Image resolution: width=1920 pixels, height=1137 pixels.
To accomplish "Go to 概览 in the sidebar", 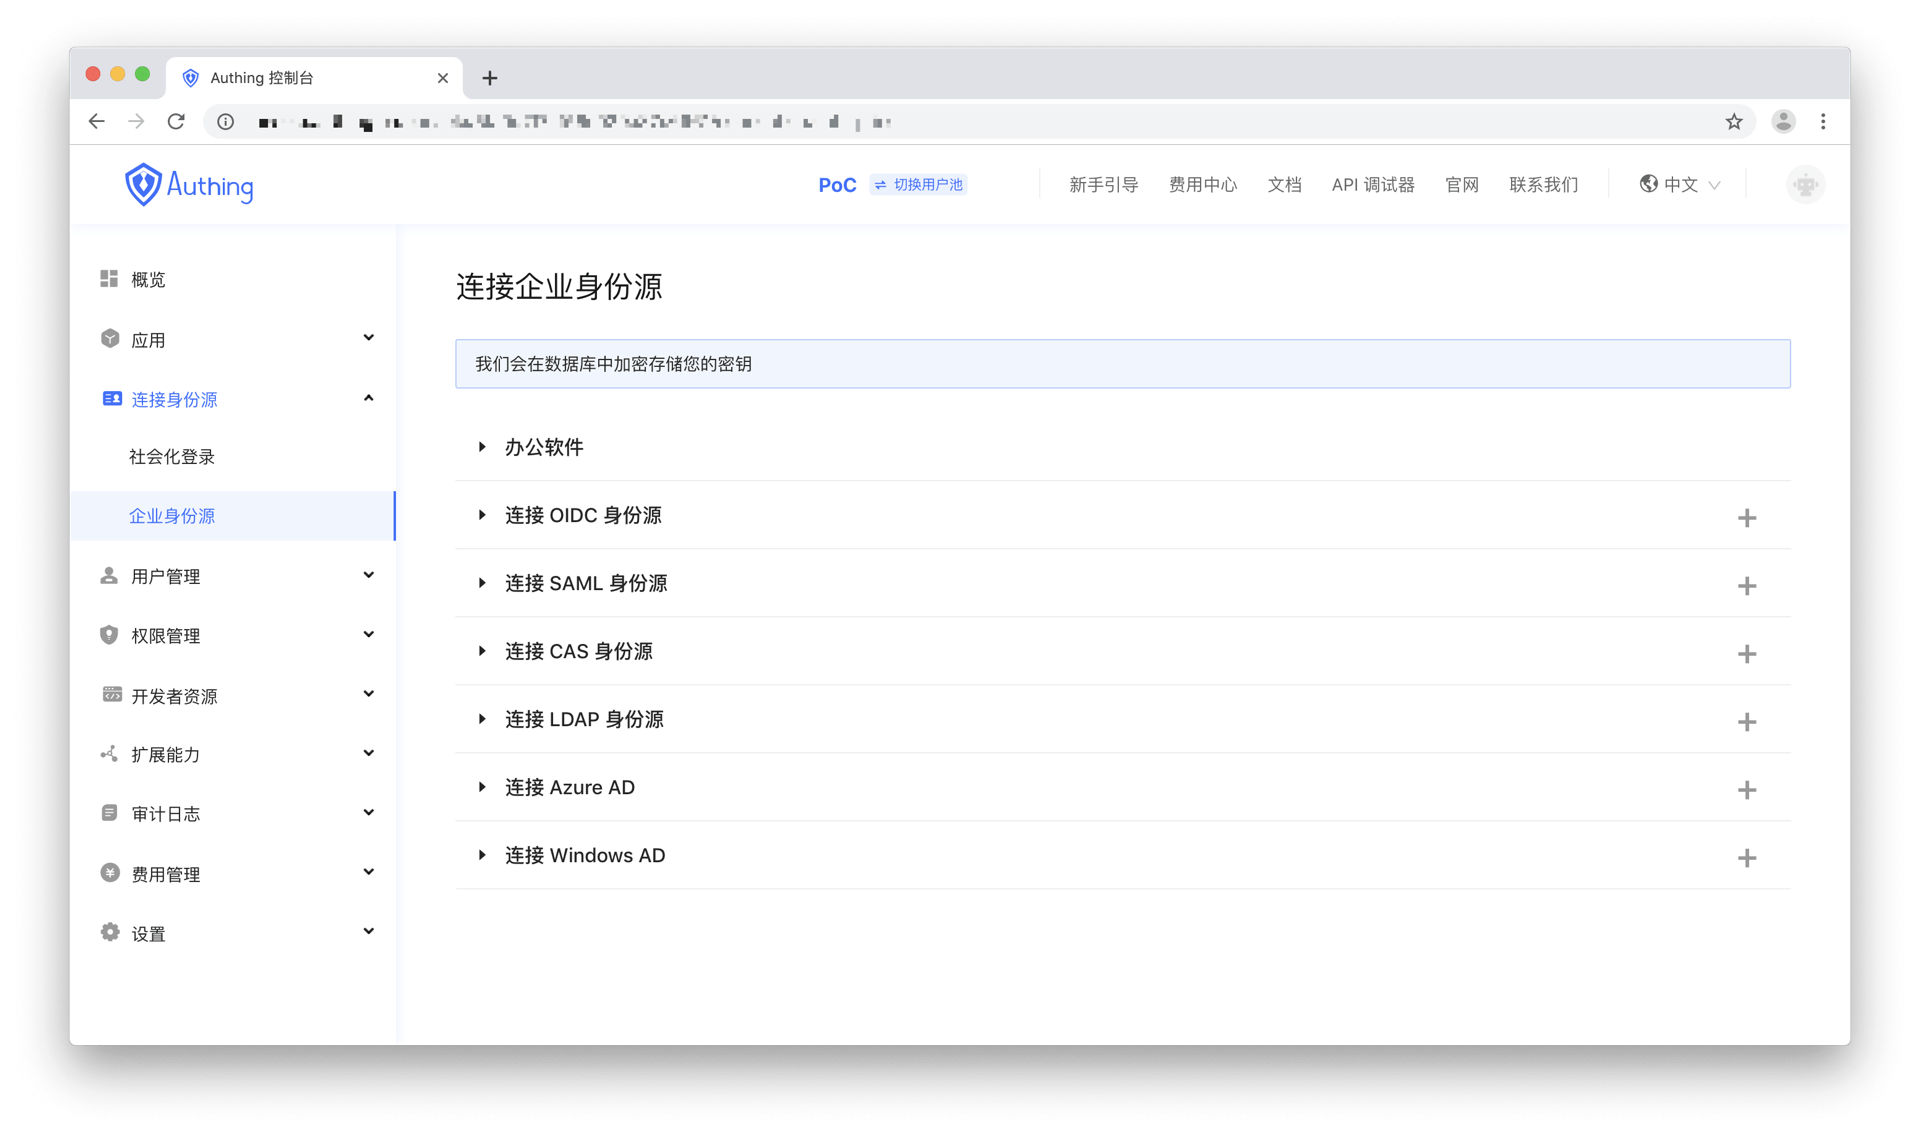I will tap(148, 280).
